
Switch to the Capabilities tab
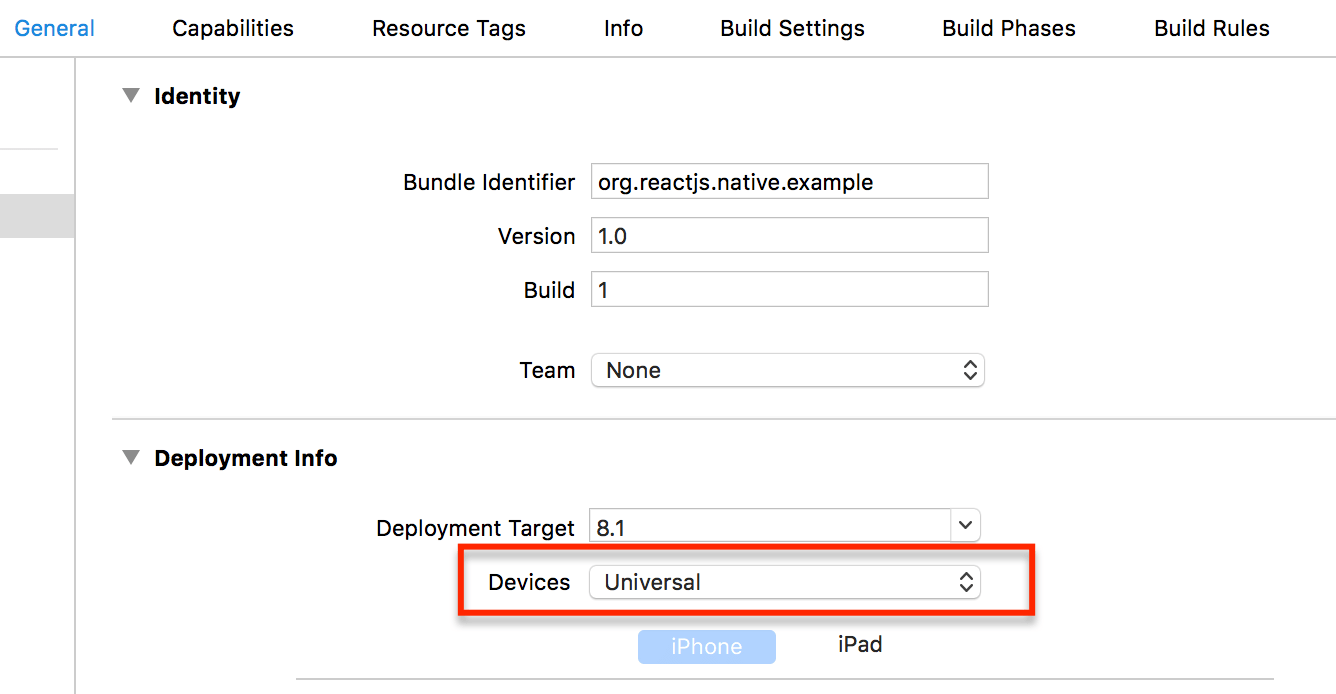[x=232, y=28]
